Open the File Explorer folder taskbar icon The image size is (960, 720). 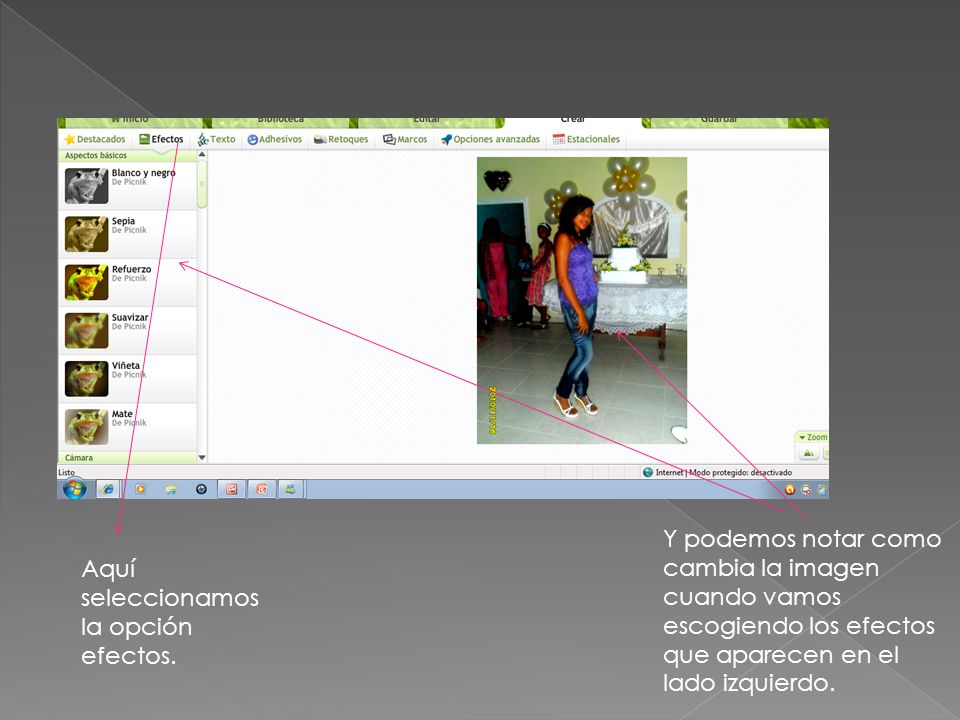(171, 489)
